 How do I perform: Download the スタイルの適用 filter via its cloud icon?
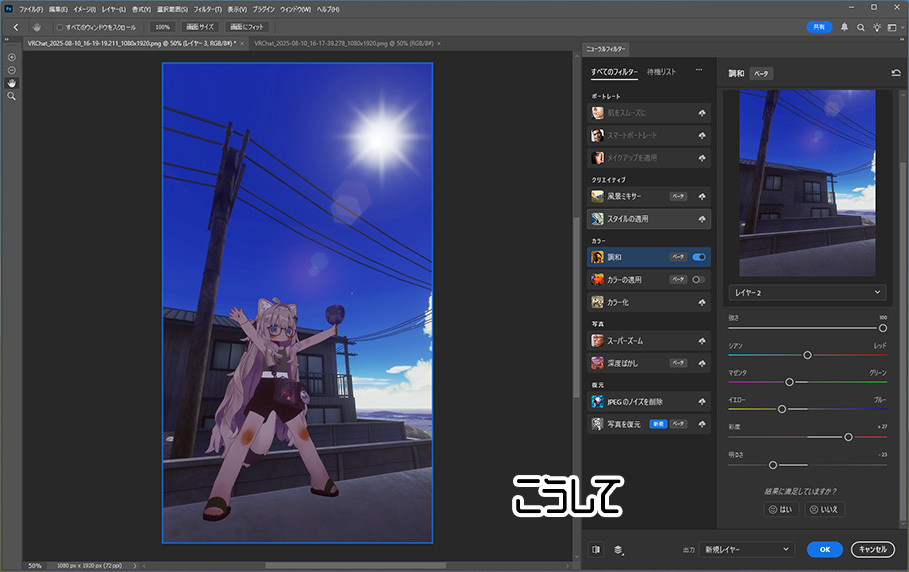(x=701, y=219)
